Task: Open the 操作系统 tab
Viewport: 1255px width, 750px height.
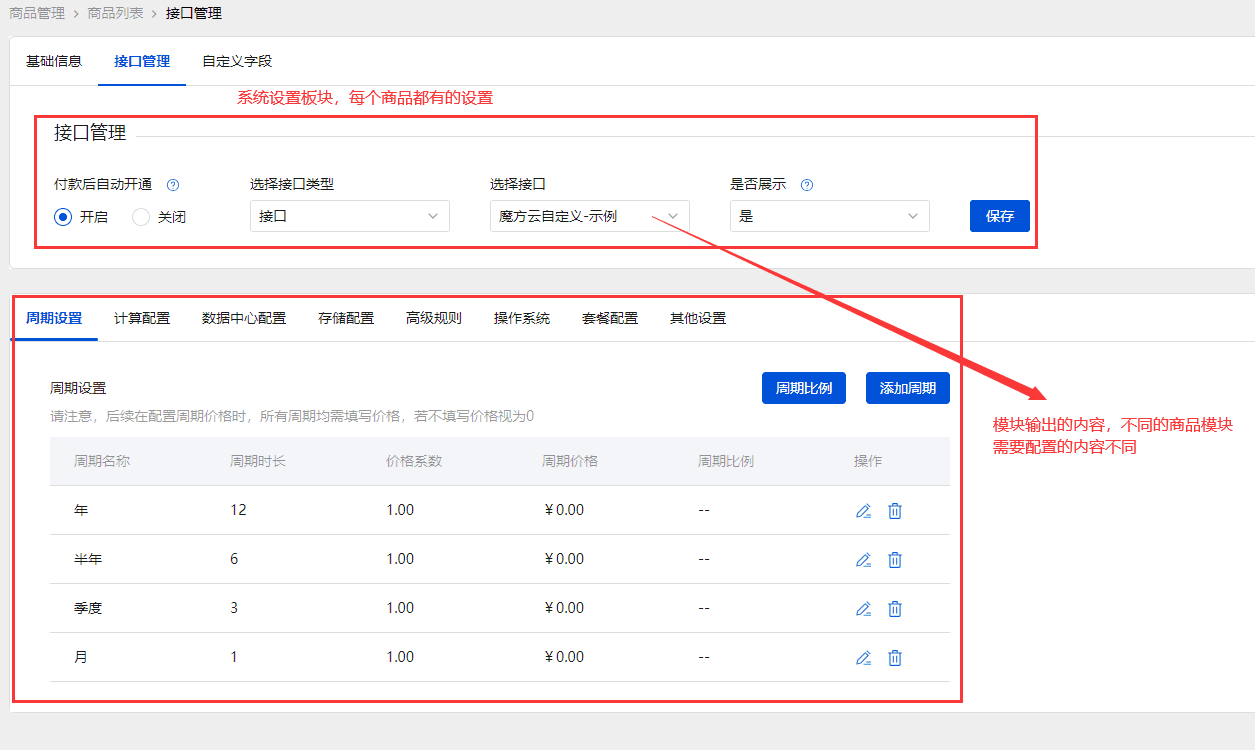Action: pyautogui.click(x=522, y=318)
